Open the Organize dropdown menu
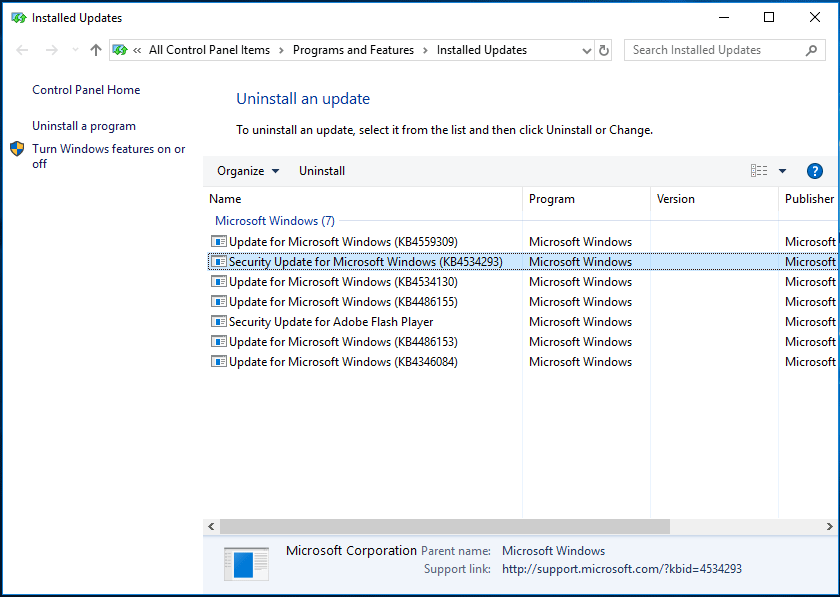 click(246, 170)
